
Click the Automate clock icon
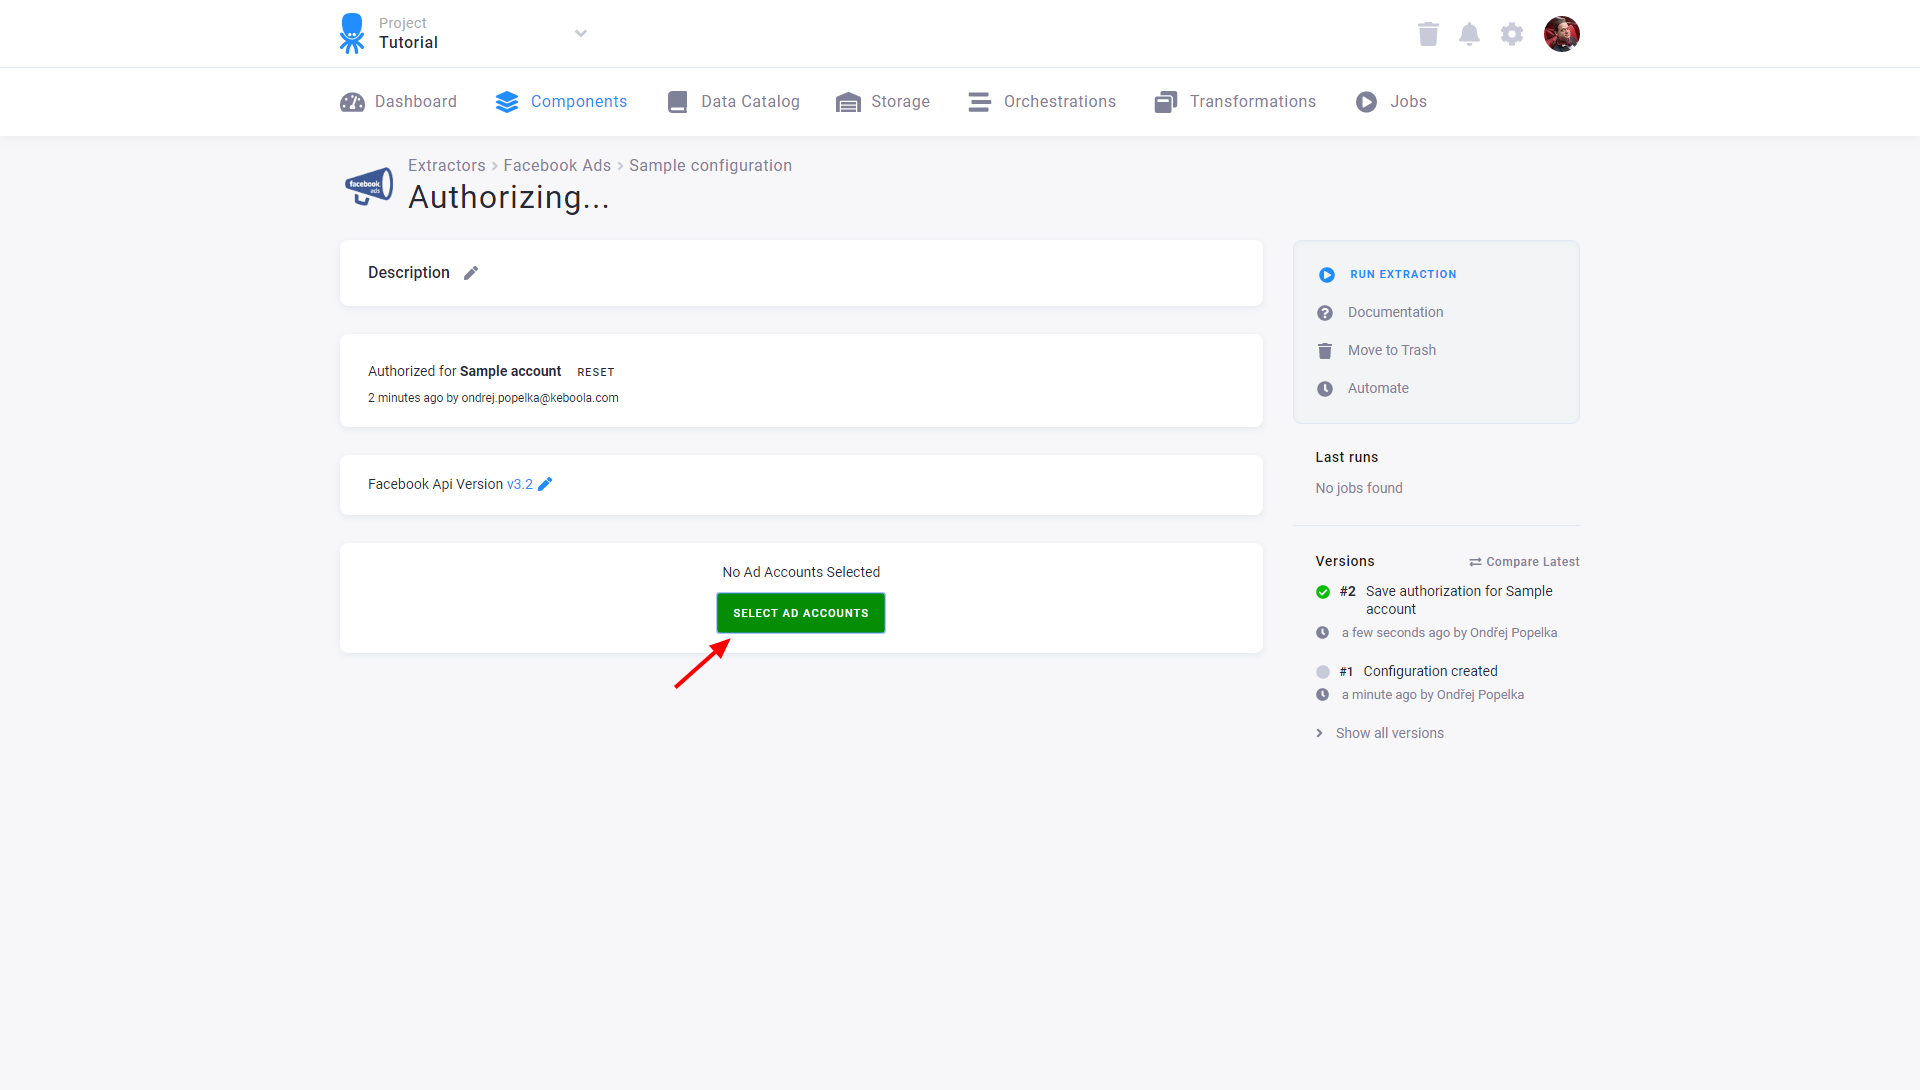(1325, 389)
